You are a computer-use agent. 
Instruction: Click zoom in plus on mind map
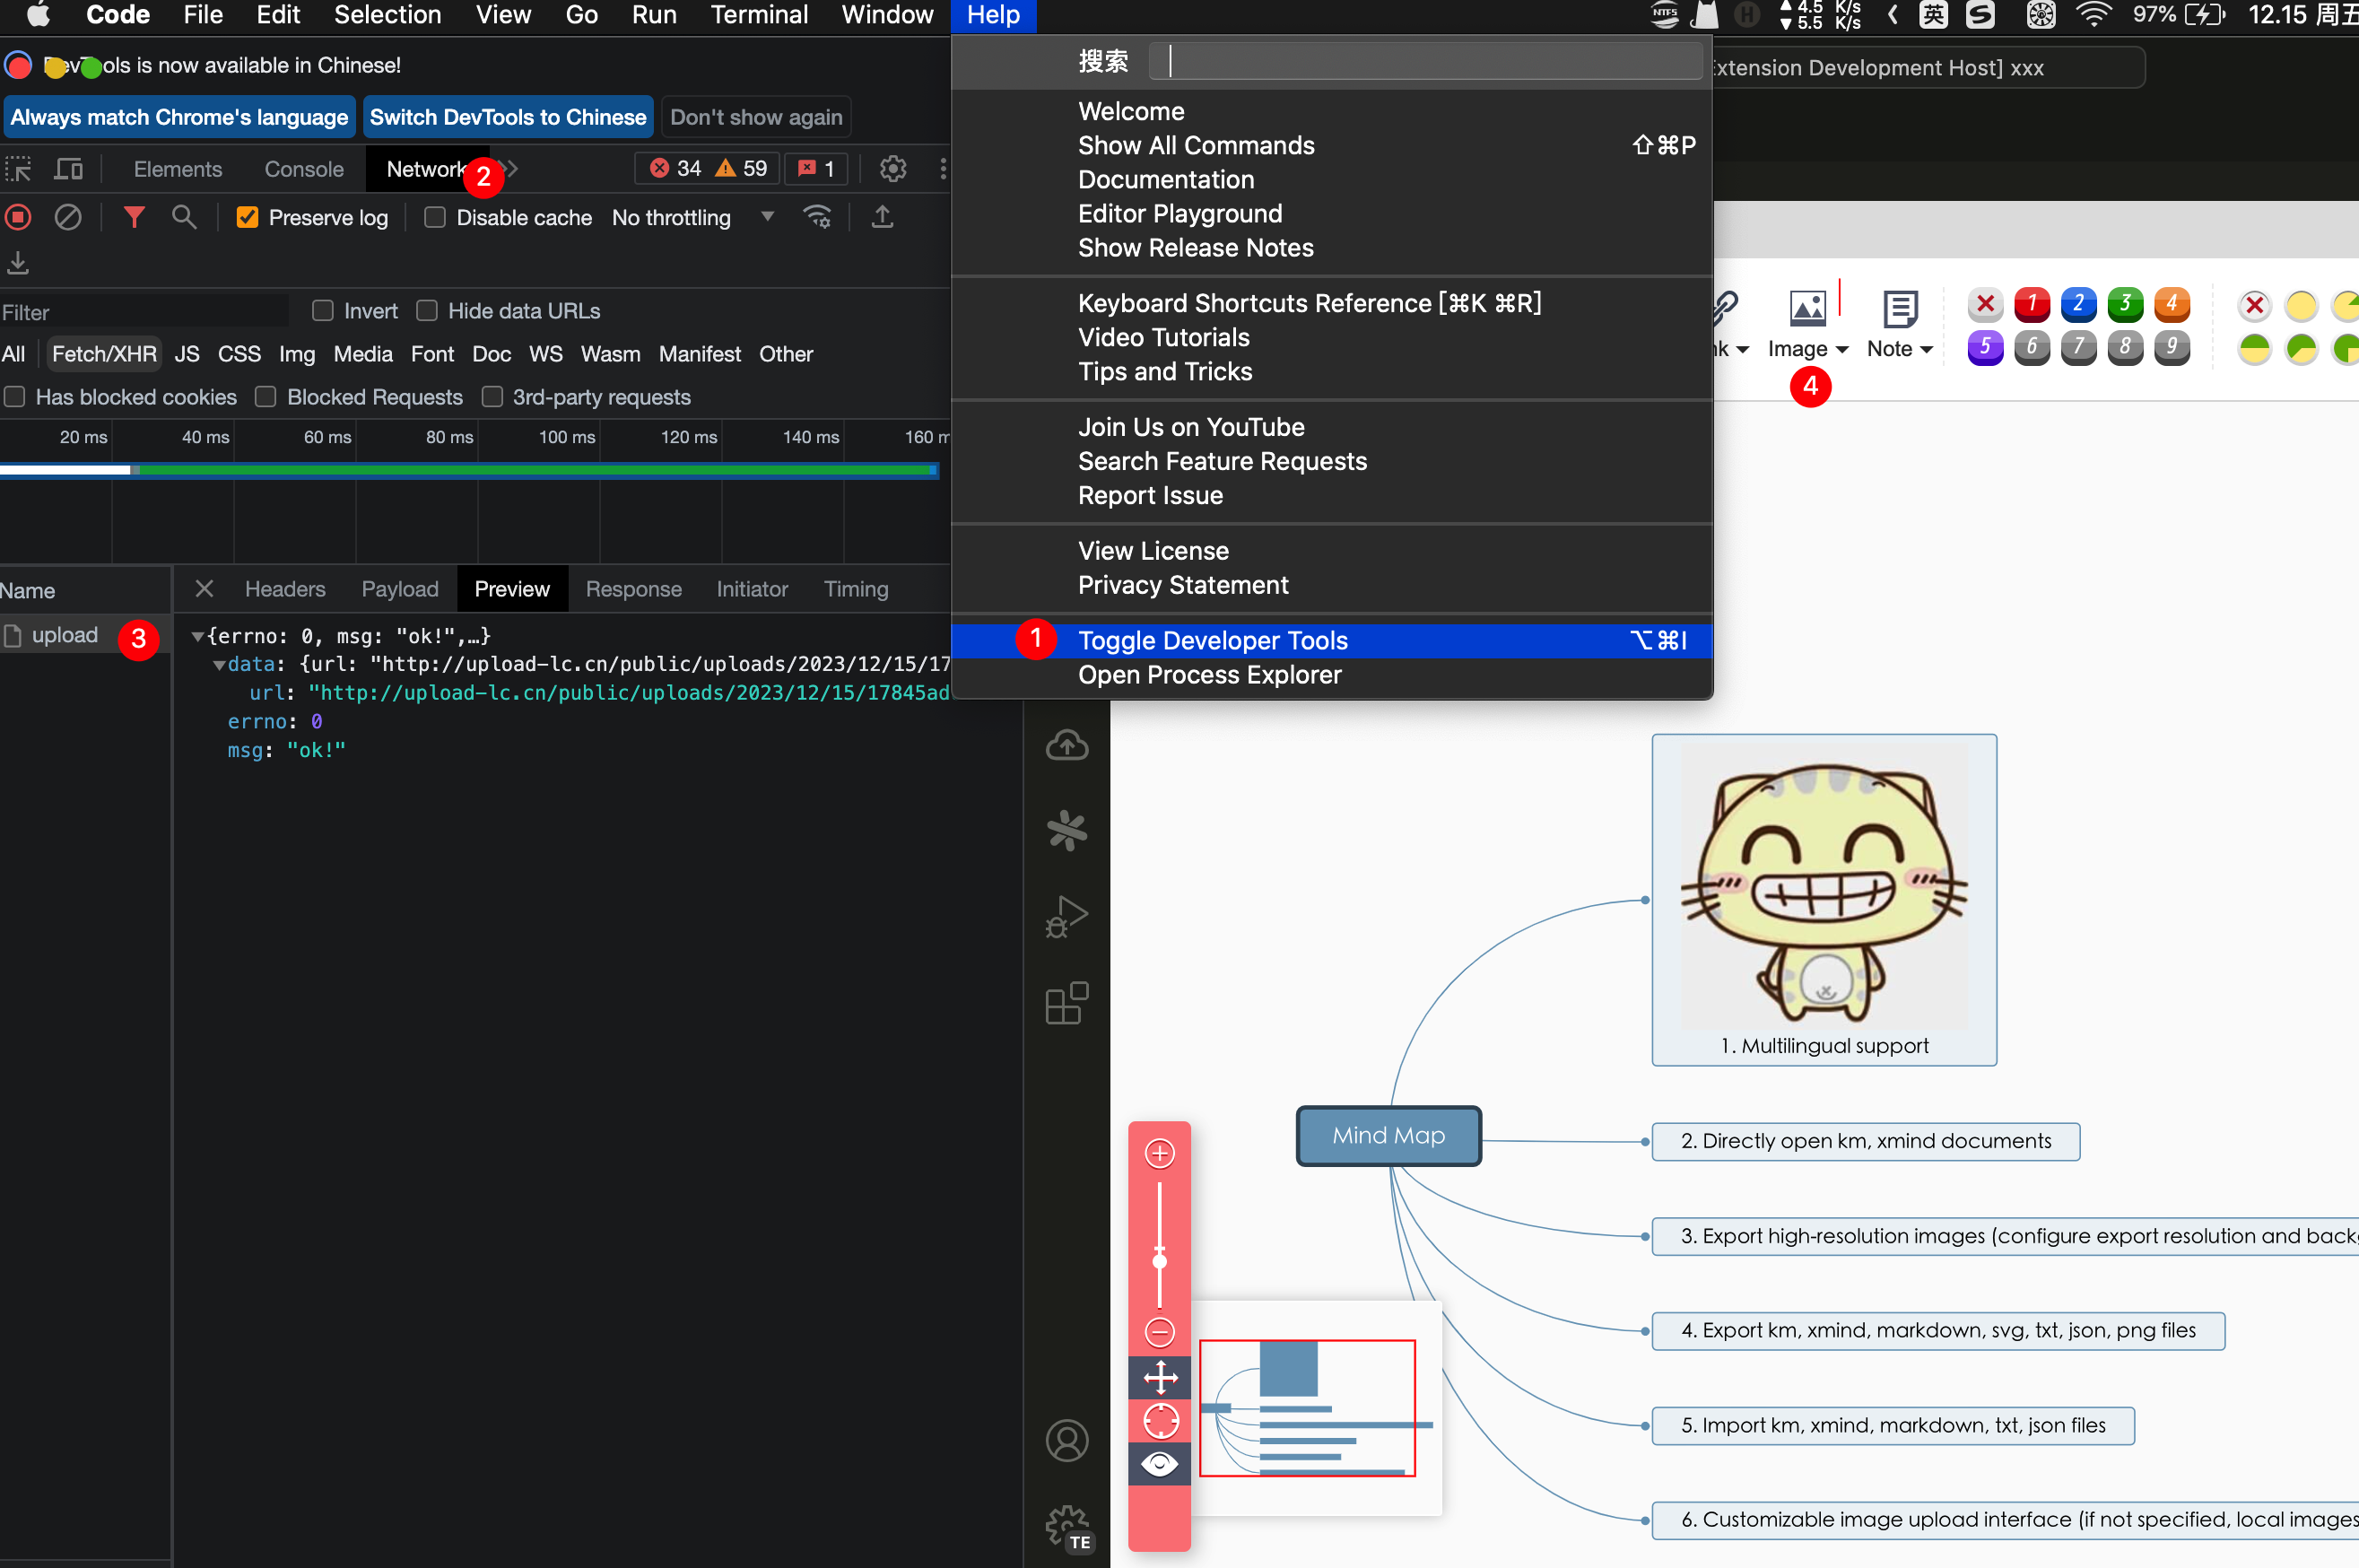tap(1159, 1154)
